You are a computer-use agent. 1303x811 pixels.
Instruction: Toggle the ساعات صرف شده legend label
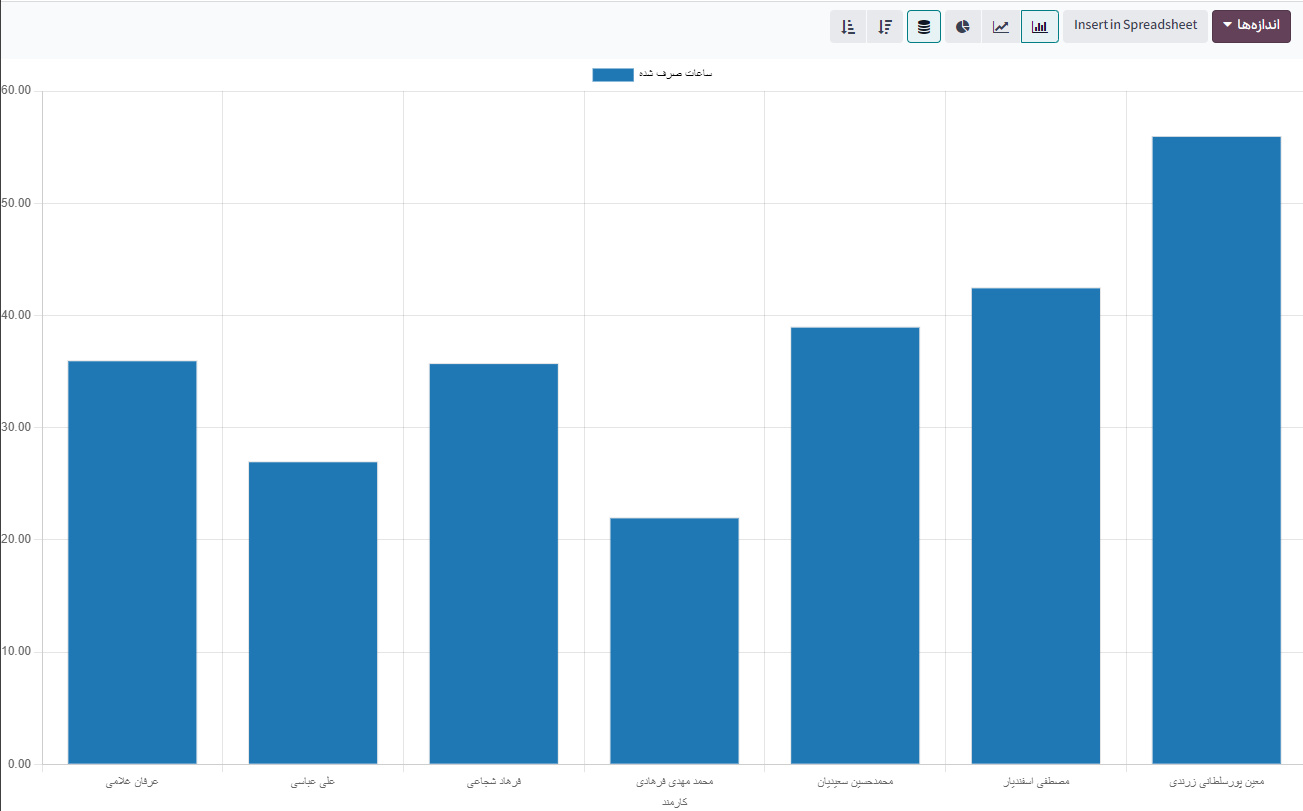click(675, 75)
